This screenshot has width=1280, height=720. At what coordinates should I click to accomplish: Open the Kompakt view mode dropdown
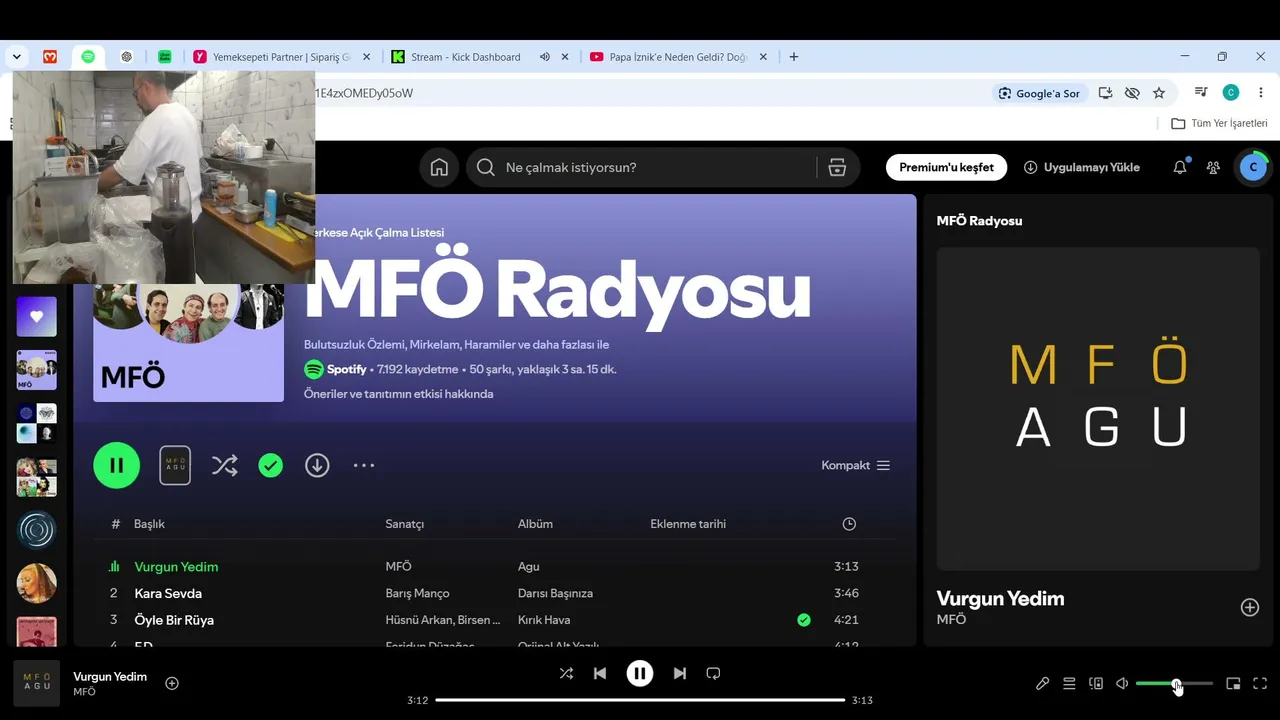[x=856, y=465]
